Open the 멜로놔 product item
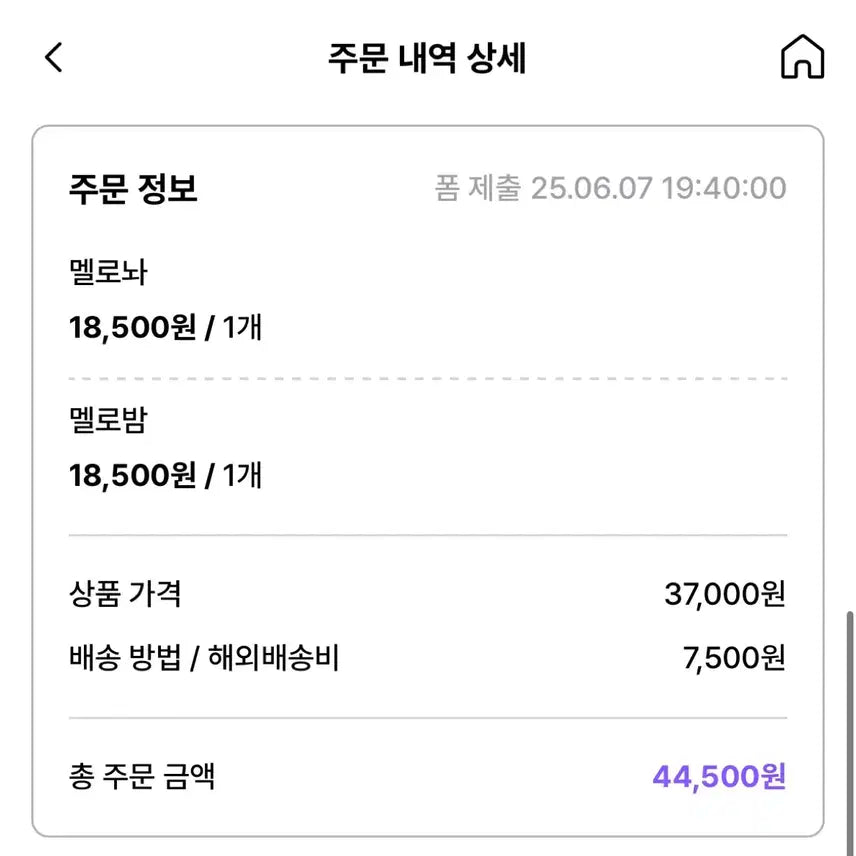The image size is (856, 856). click(108, 272)
